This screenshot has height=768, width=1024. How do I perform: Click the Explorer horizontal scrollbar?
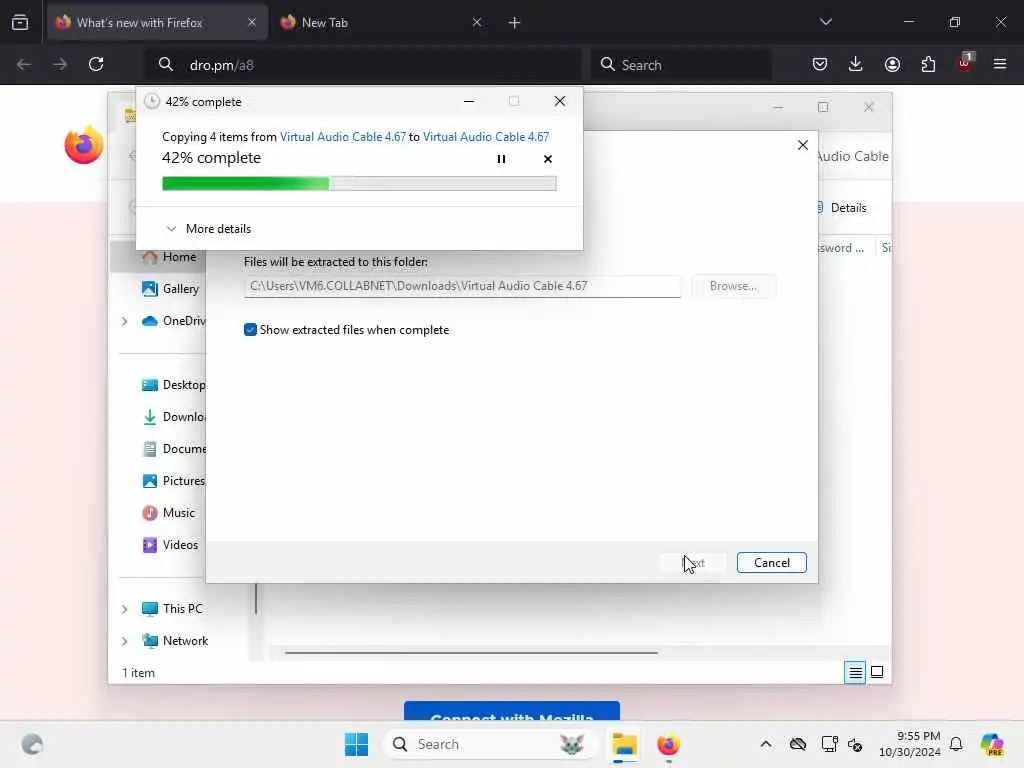pos(471,652)
